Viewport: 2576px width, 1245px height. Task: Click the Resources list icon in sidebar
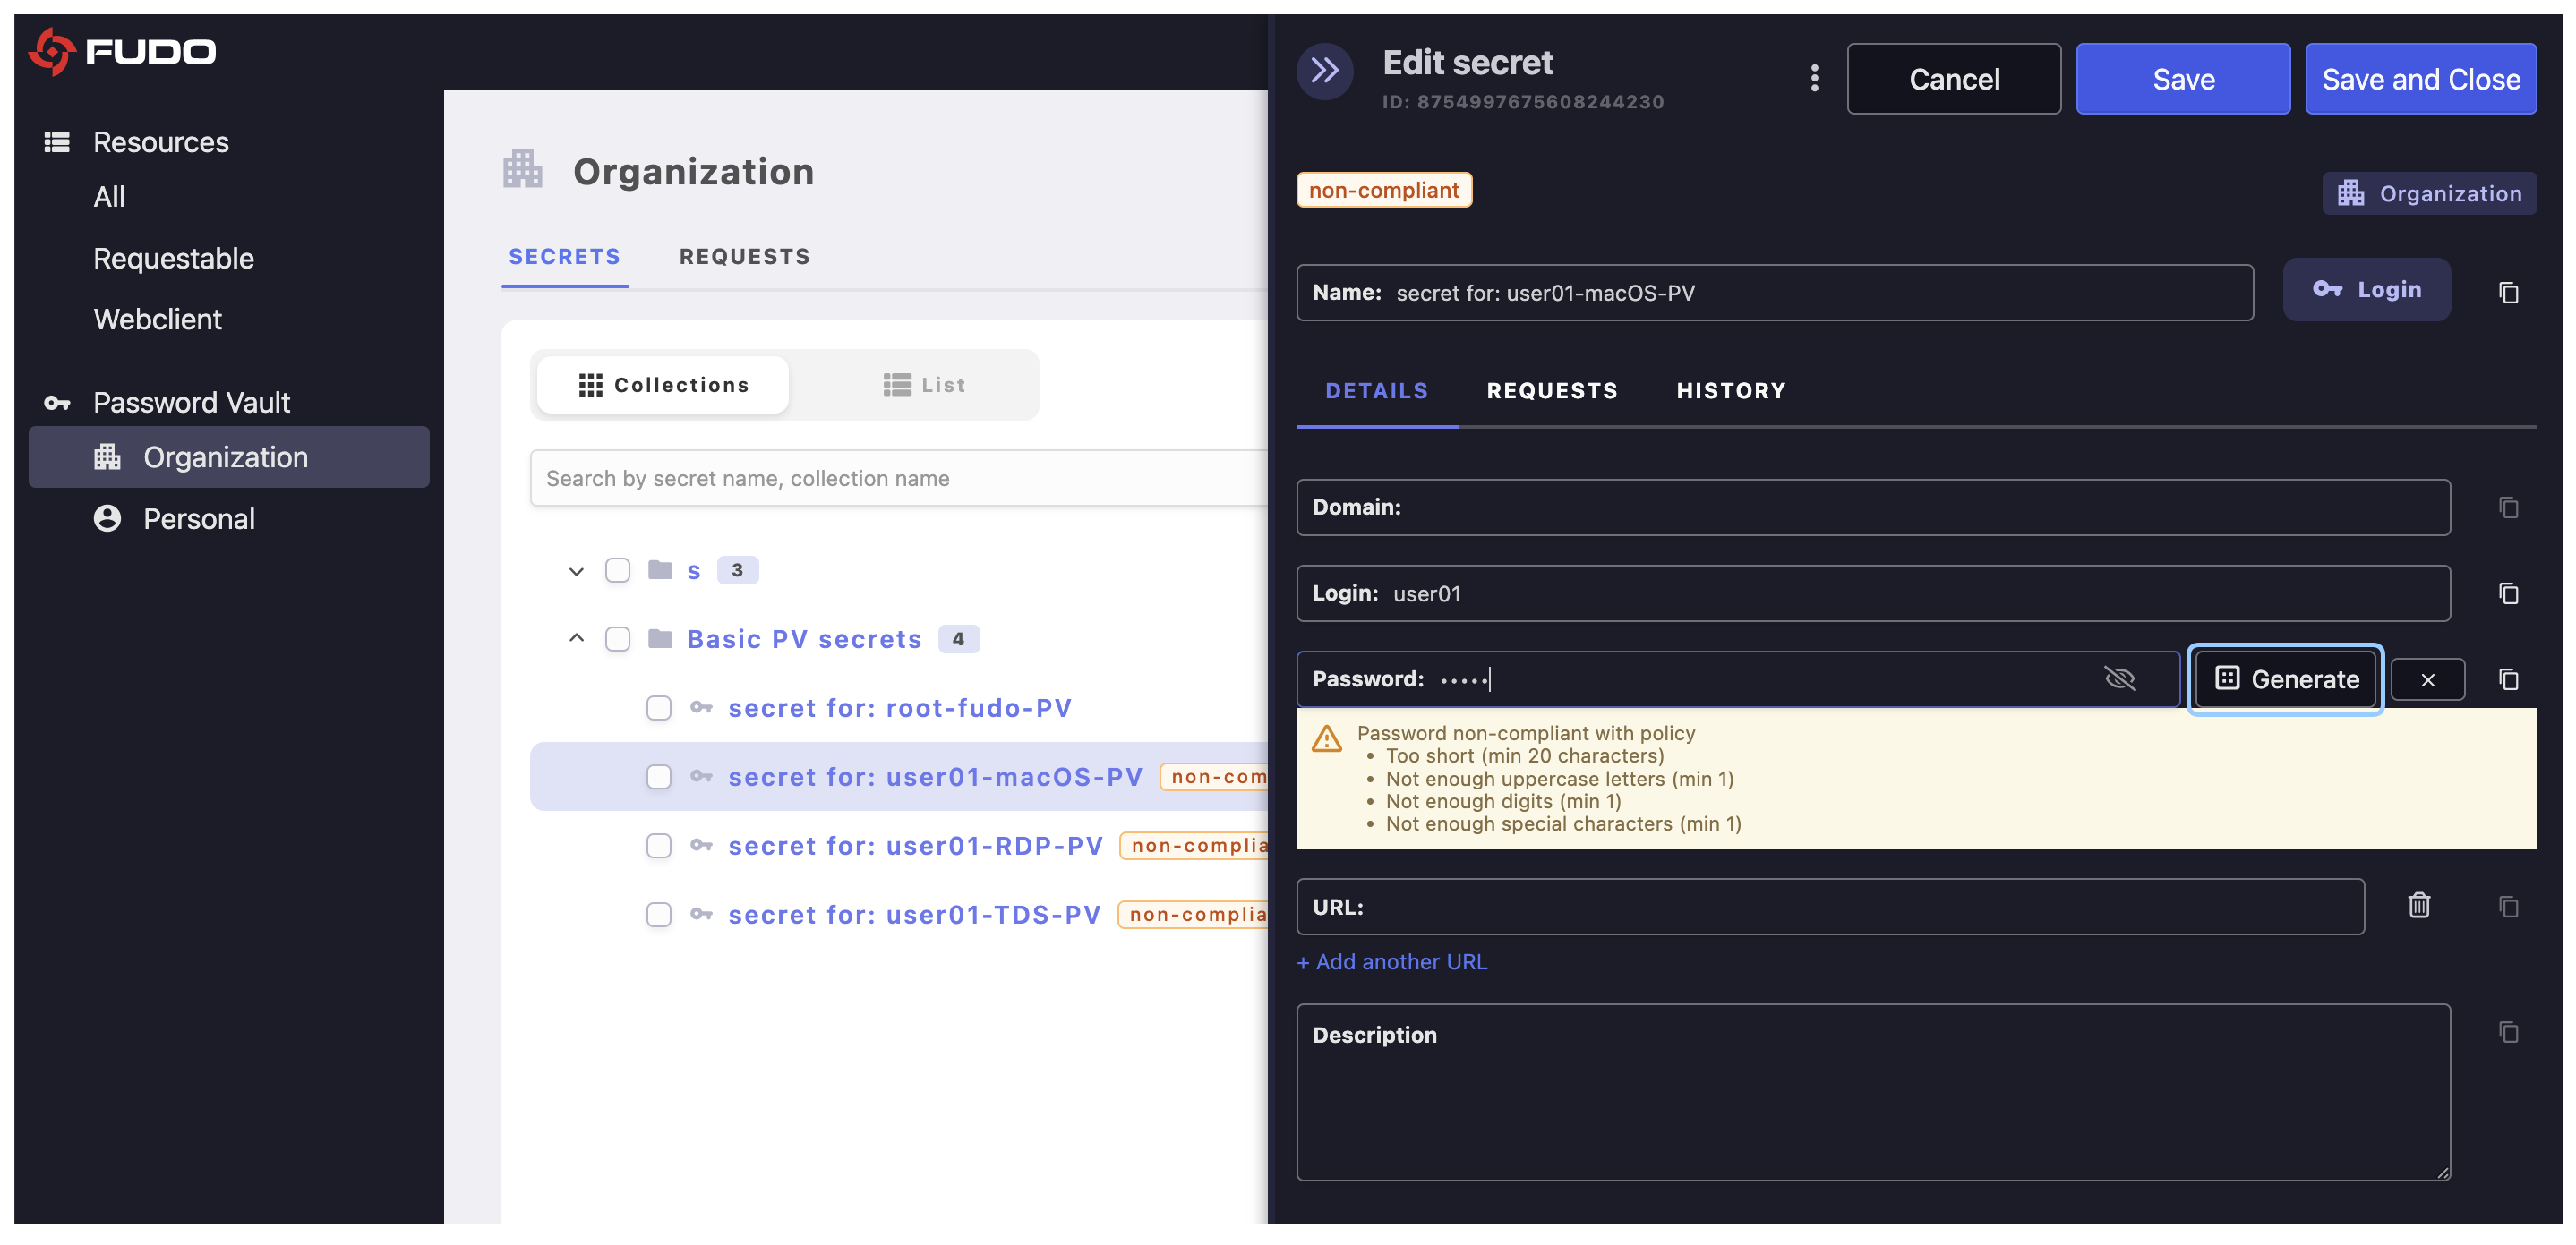(x=57, y=142)
